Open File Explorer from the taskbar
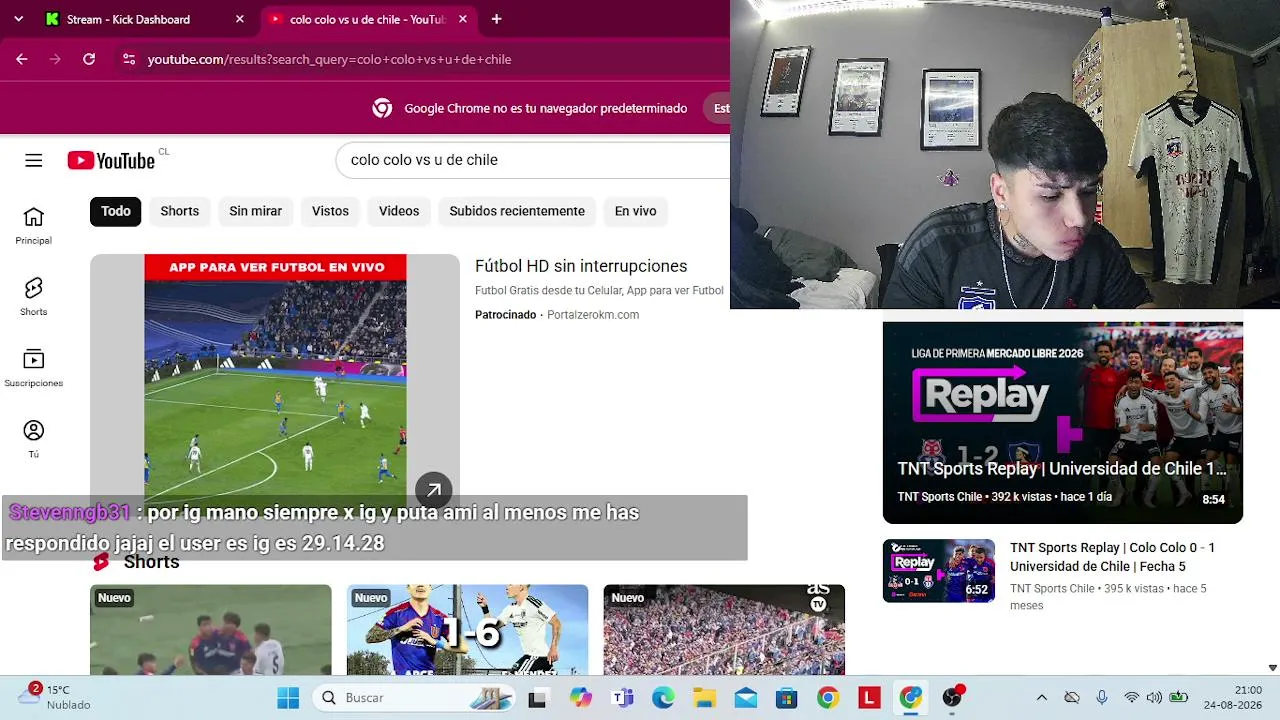 (705, 698)
